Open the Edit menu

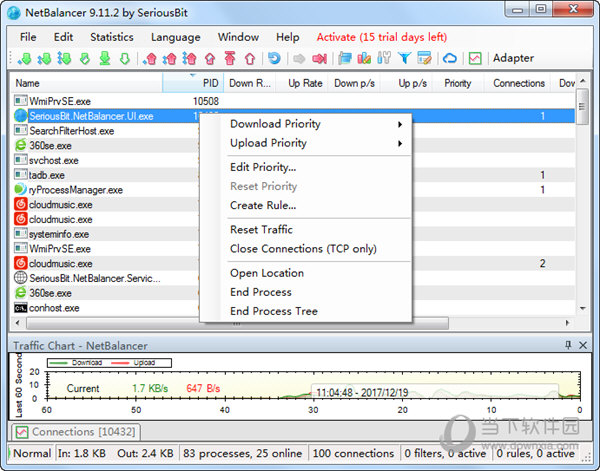pyautogui.click(x=63, y=37)
